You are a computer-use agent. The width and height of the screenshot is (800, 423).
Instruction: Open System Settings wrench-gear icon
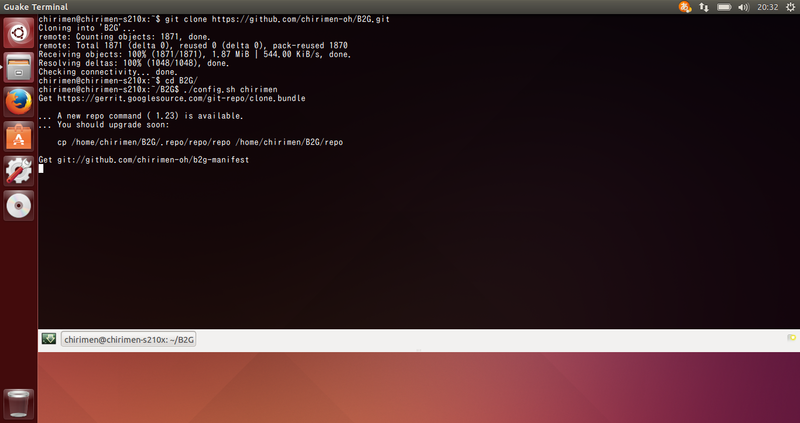pos(19,171)
